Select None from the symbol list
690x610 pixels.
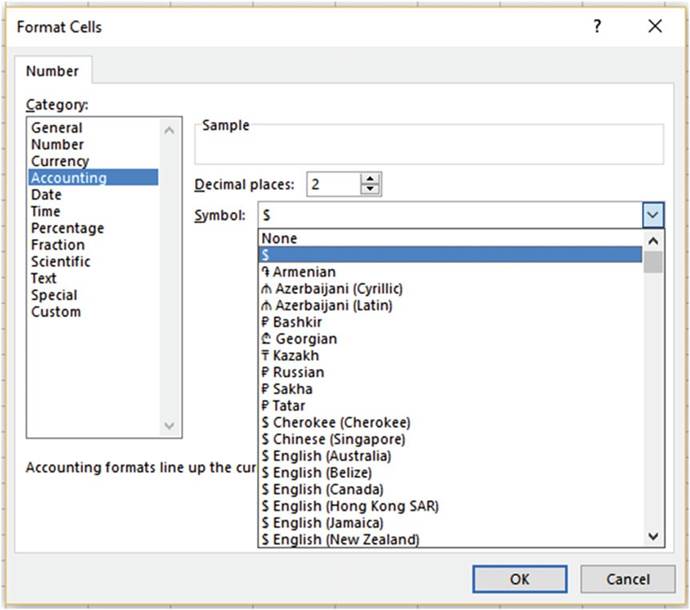pyautogui.click(x=279, y=239)
